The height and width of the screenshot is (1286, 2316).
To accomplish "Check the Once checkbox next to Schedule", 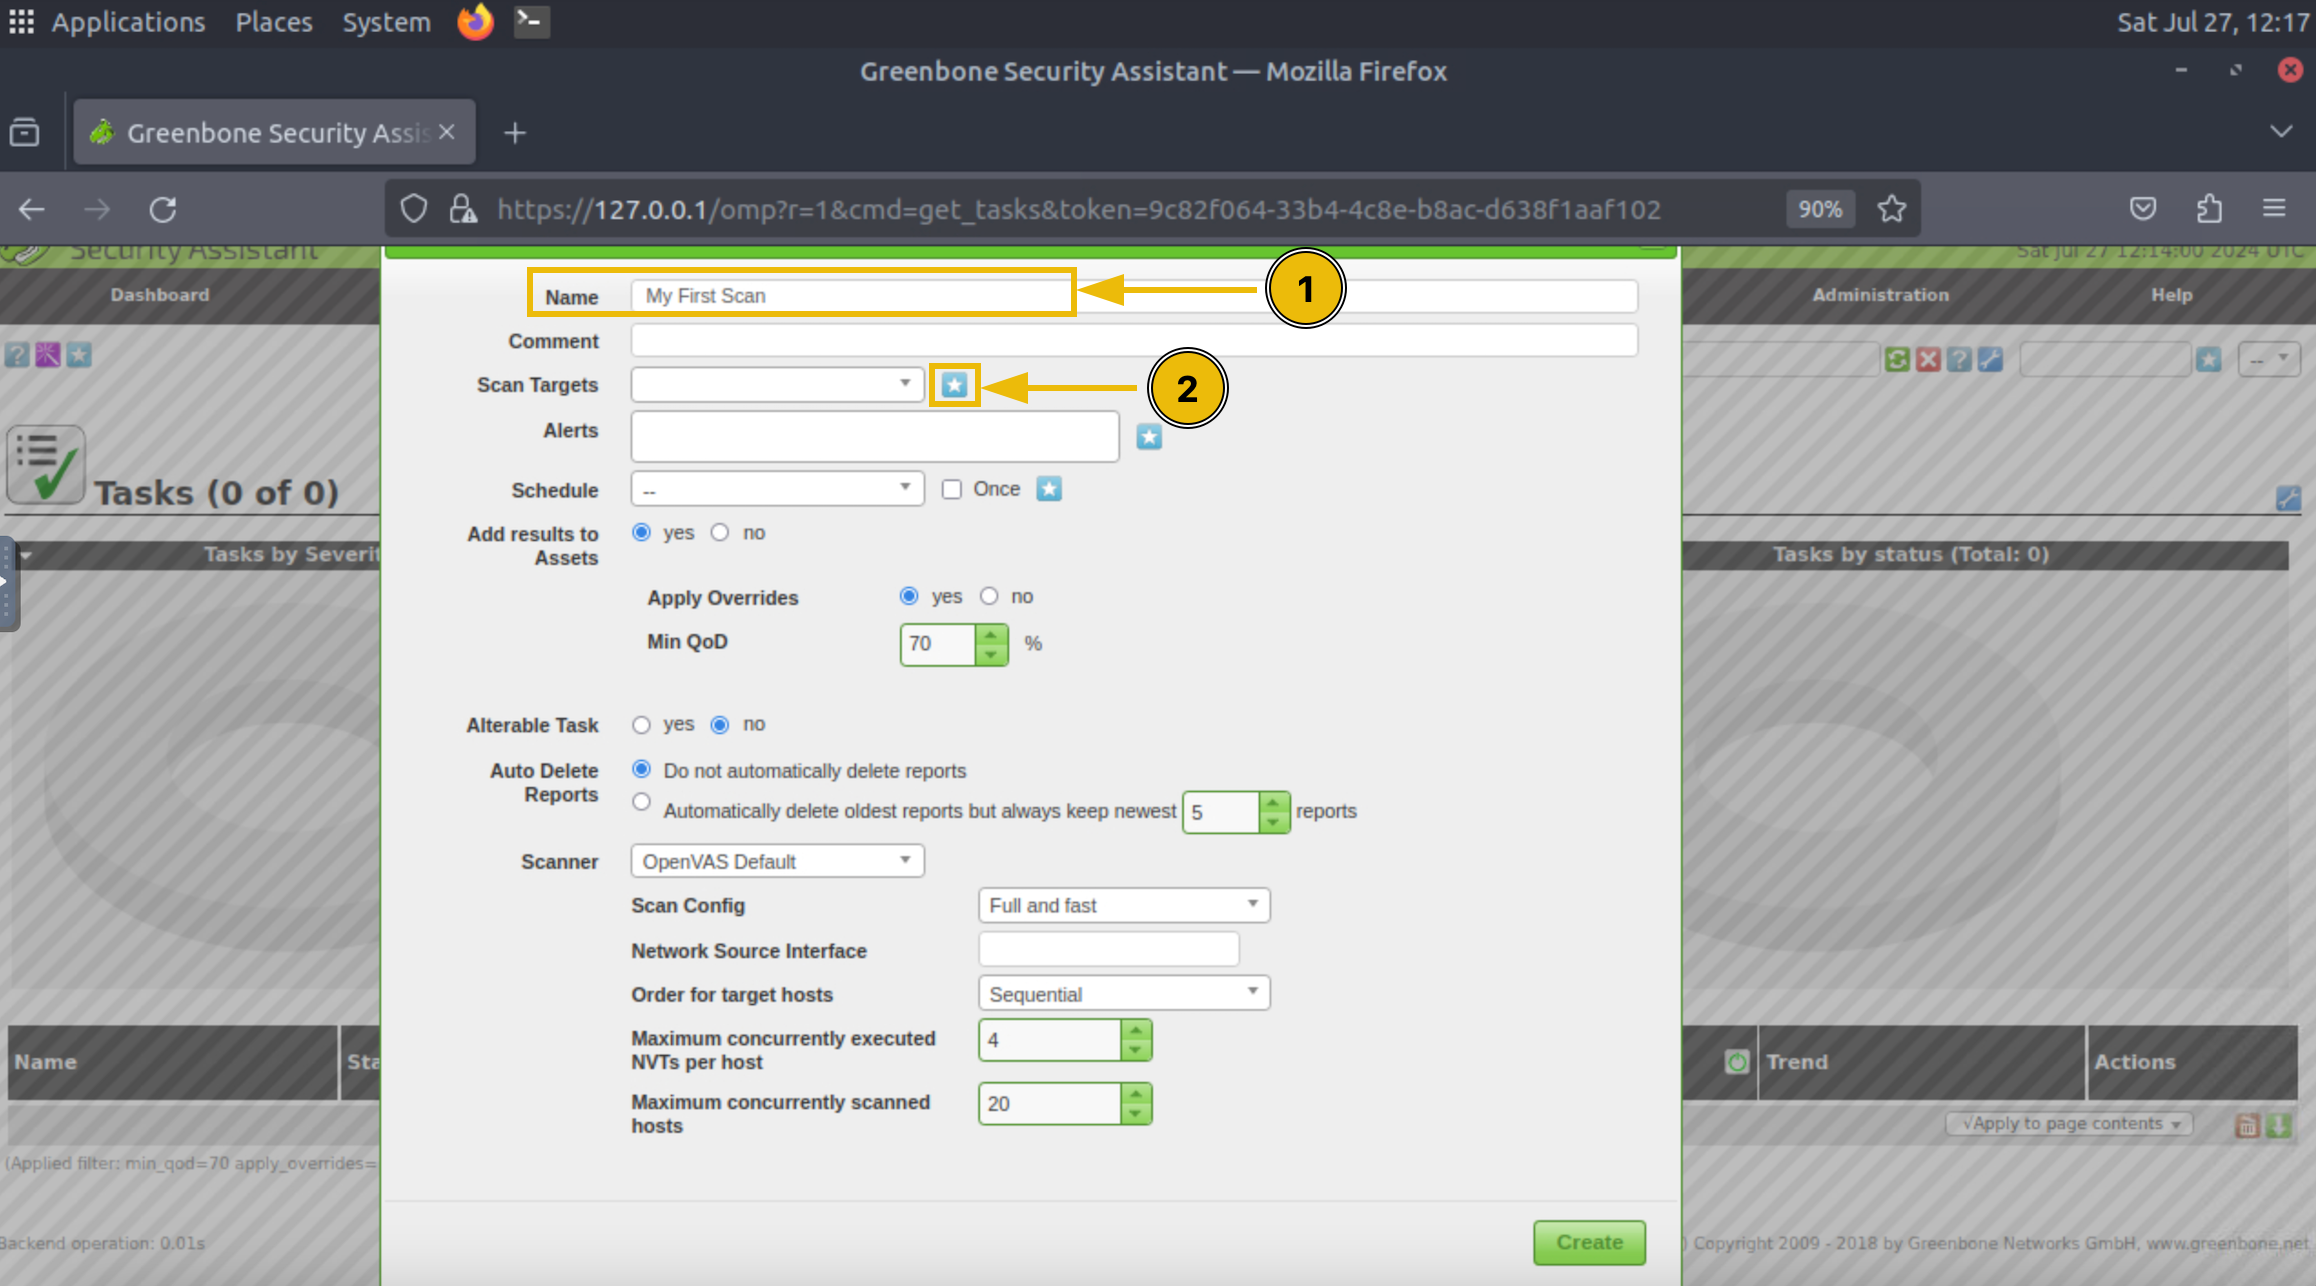I will [x=951, y=489].
